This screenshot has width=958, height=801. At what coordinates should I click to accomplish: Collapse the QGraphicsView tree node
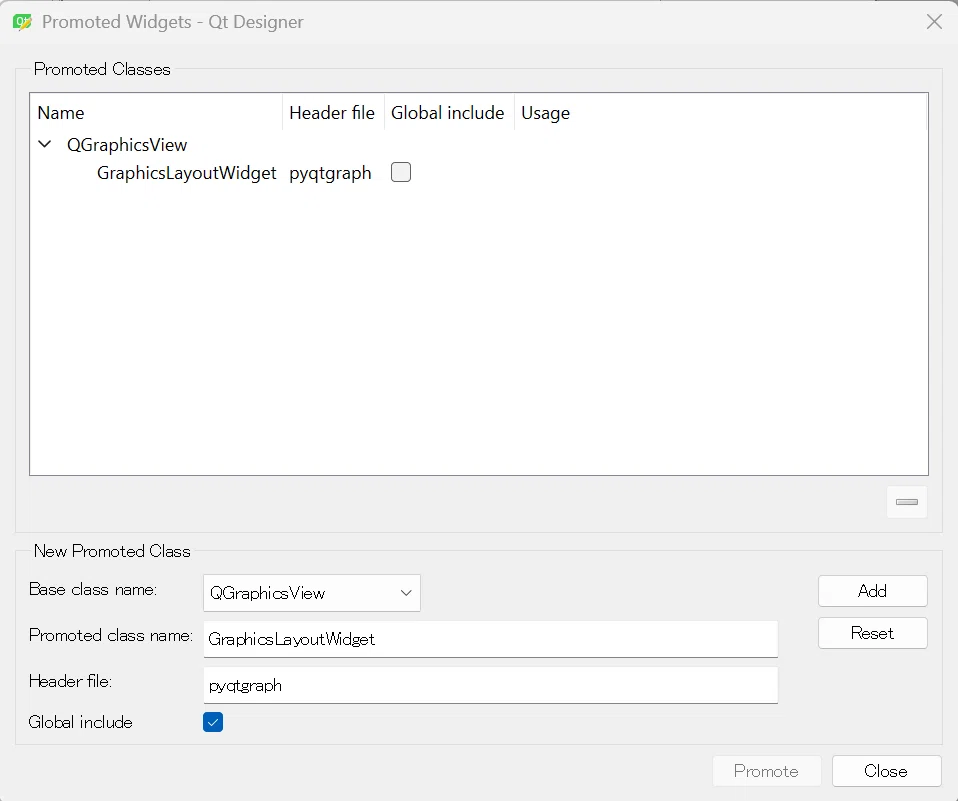(45, 145)
